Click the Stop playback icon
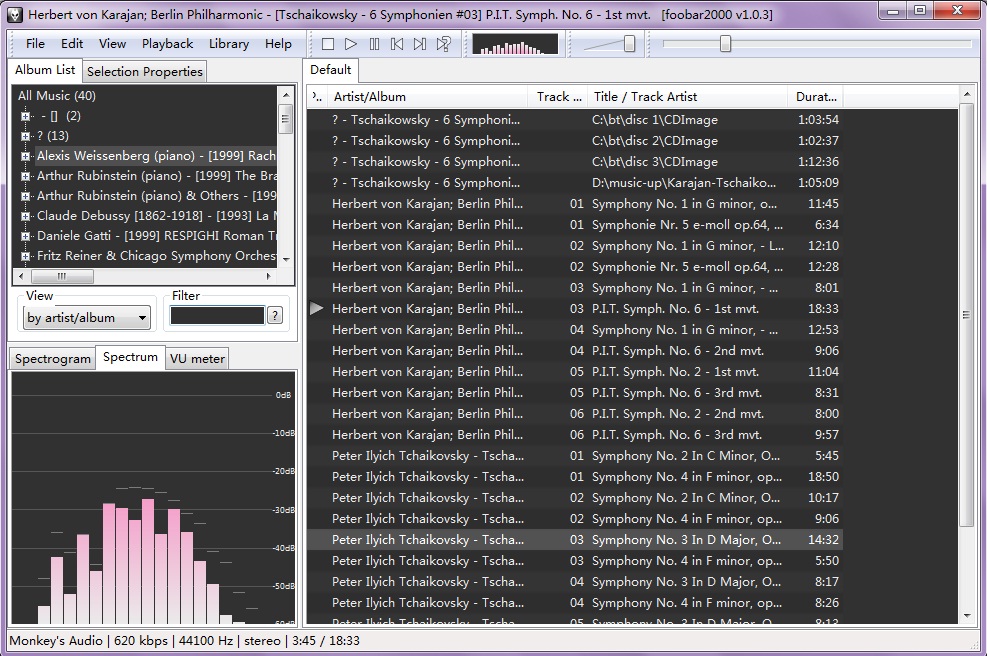The height and width of the screenshot is (656, 987). click(327, 43)
